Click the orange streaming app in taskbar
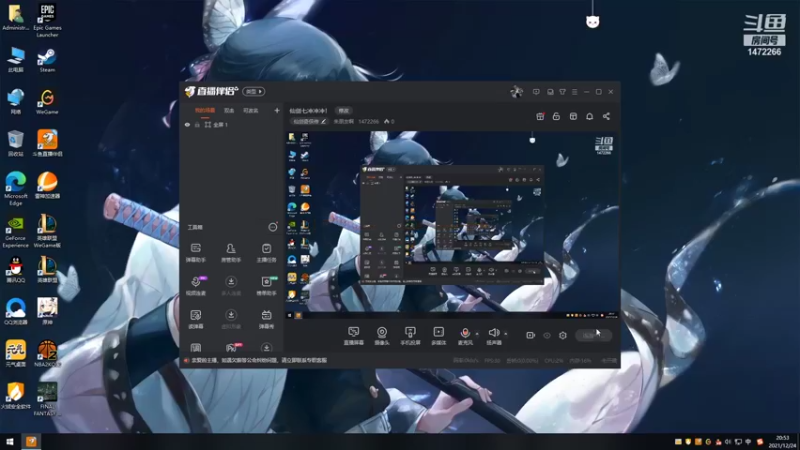The height and width of the screenshot is (450, 800). click(31, 442)
